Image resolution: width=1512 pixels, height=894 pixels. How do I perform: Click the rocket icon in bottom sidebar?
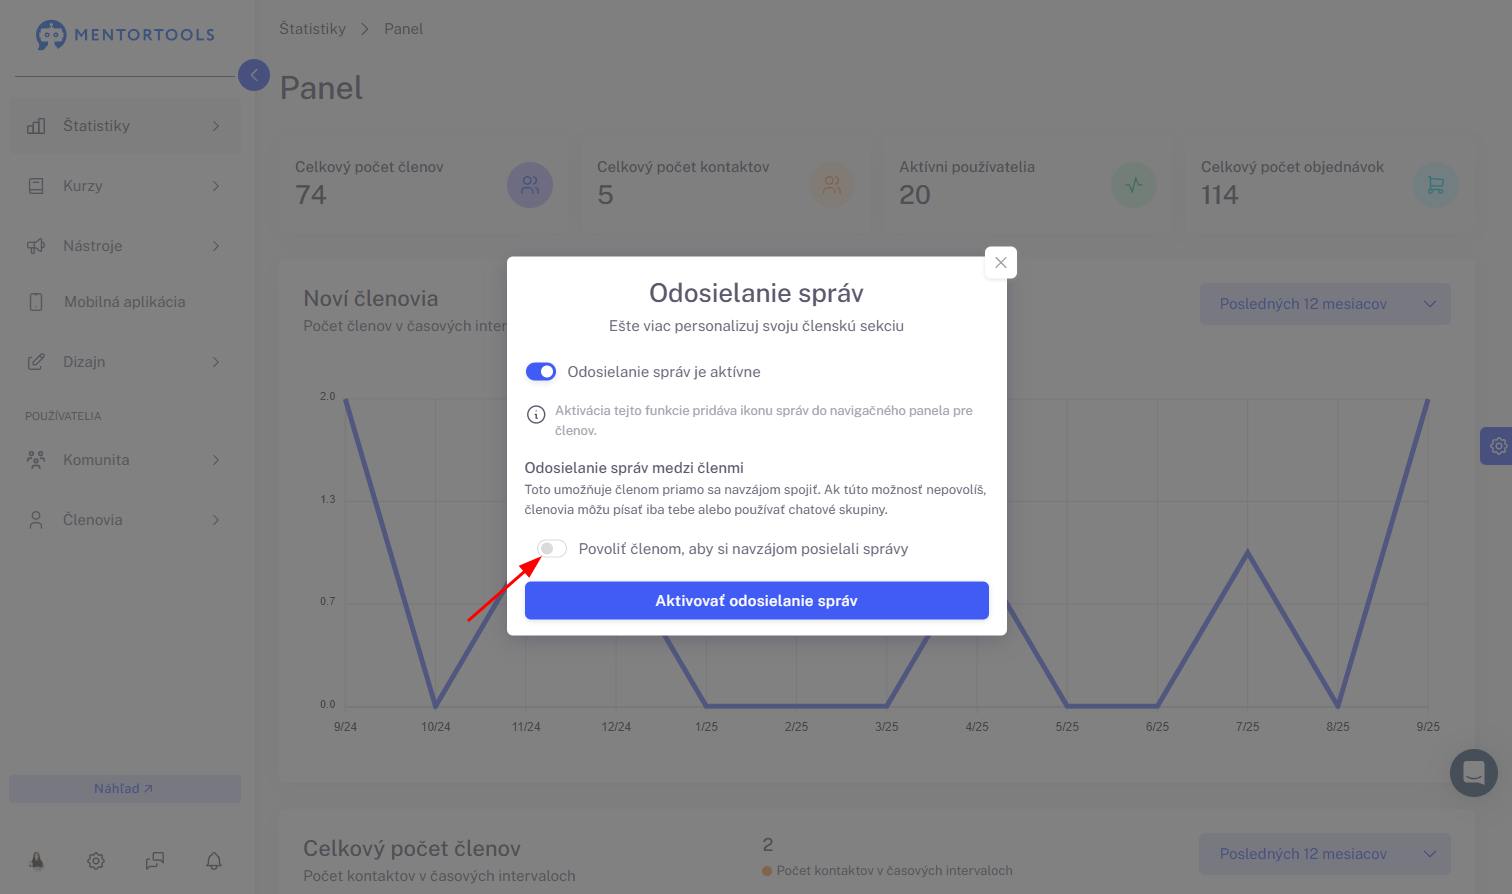pyautogui.click(x=36, y=860)
